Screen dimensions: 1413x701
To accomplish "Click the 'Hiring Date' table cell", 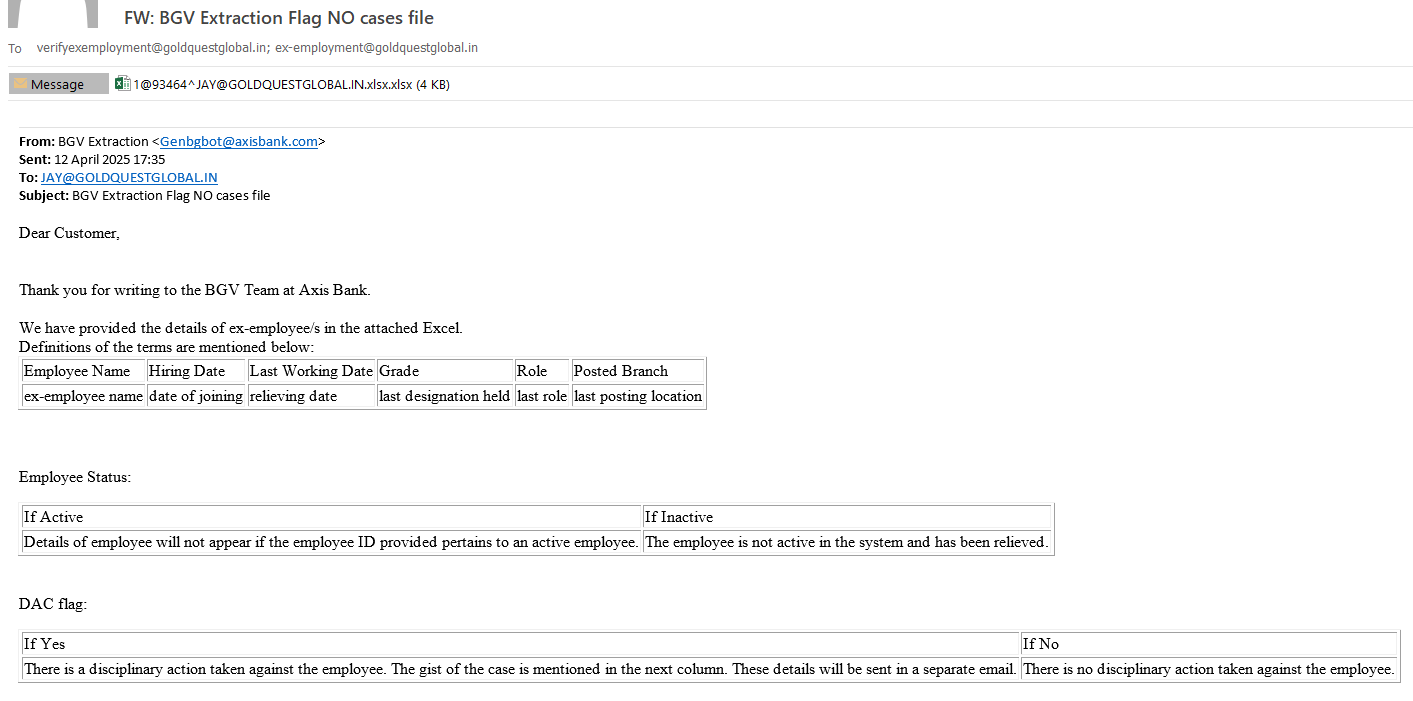I will [196, 371].
